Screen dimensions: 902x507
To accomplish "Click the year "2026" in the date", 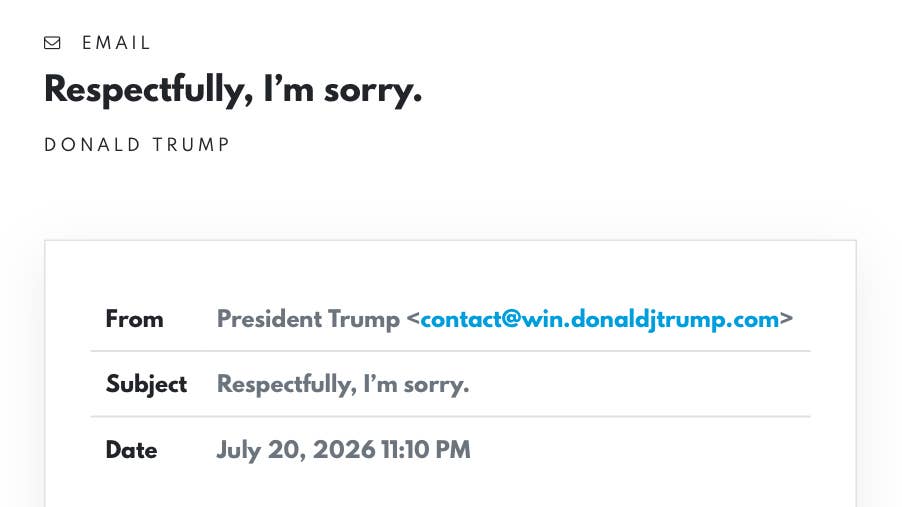I will point(344,449).
